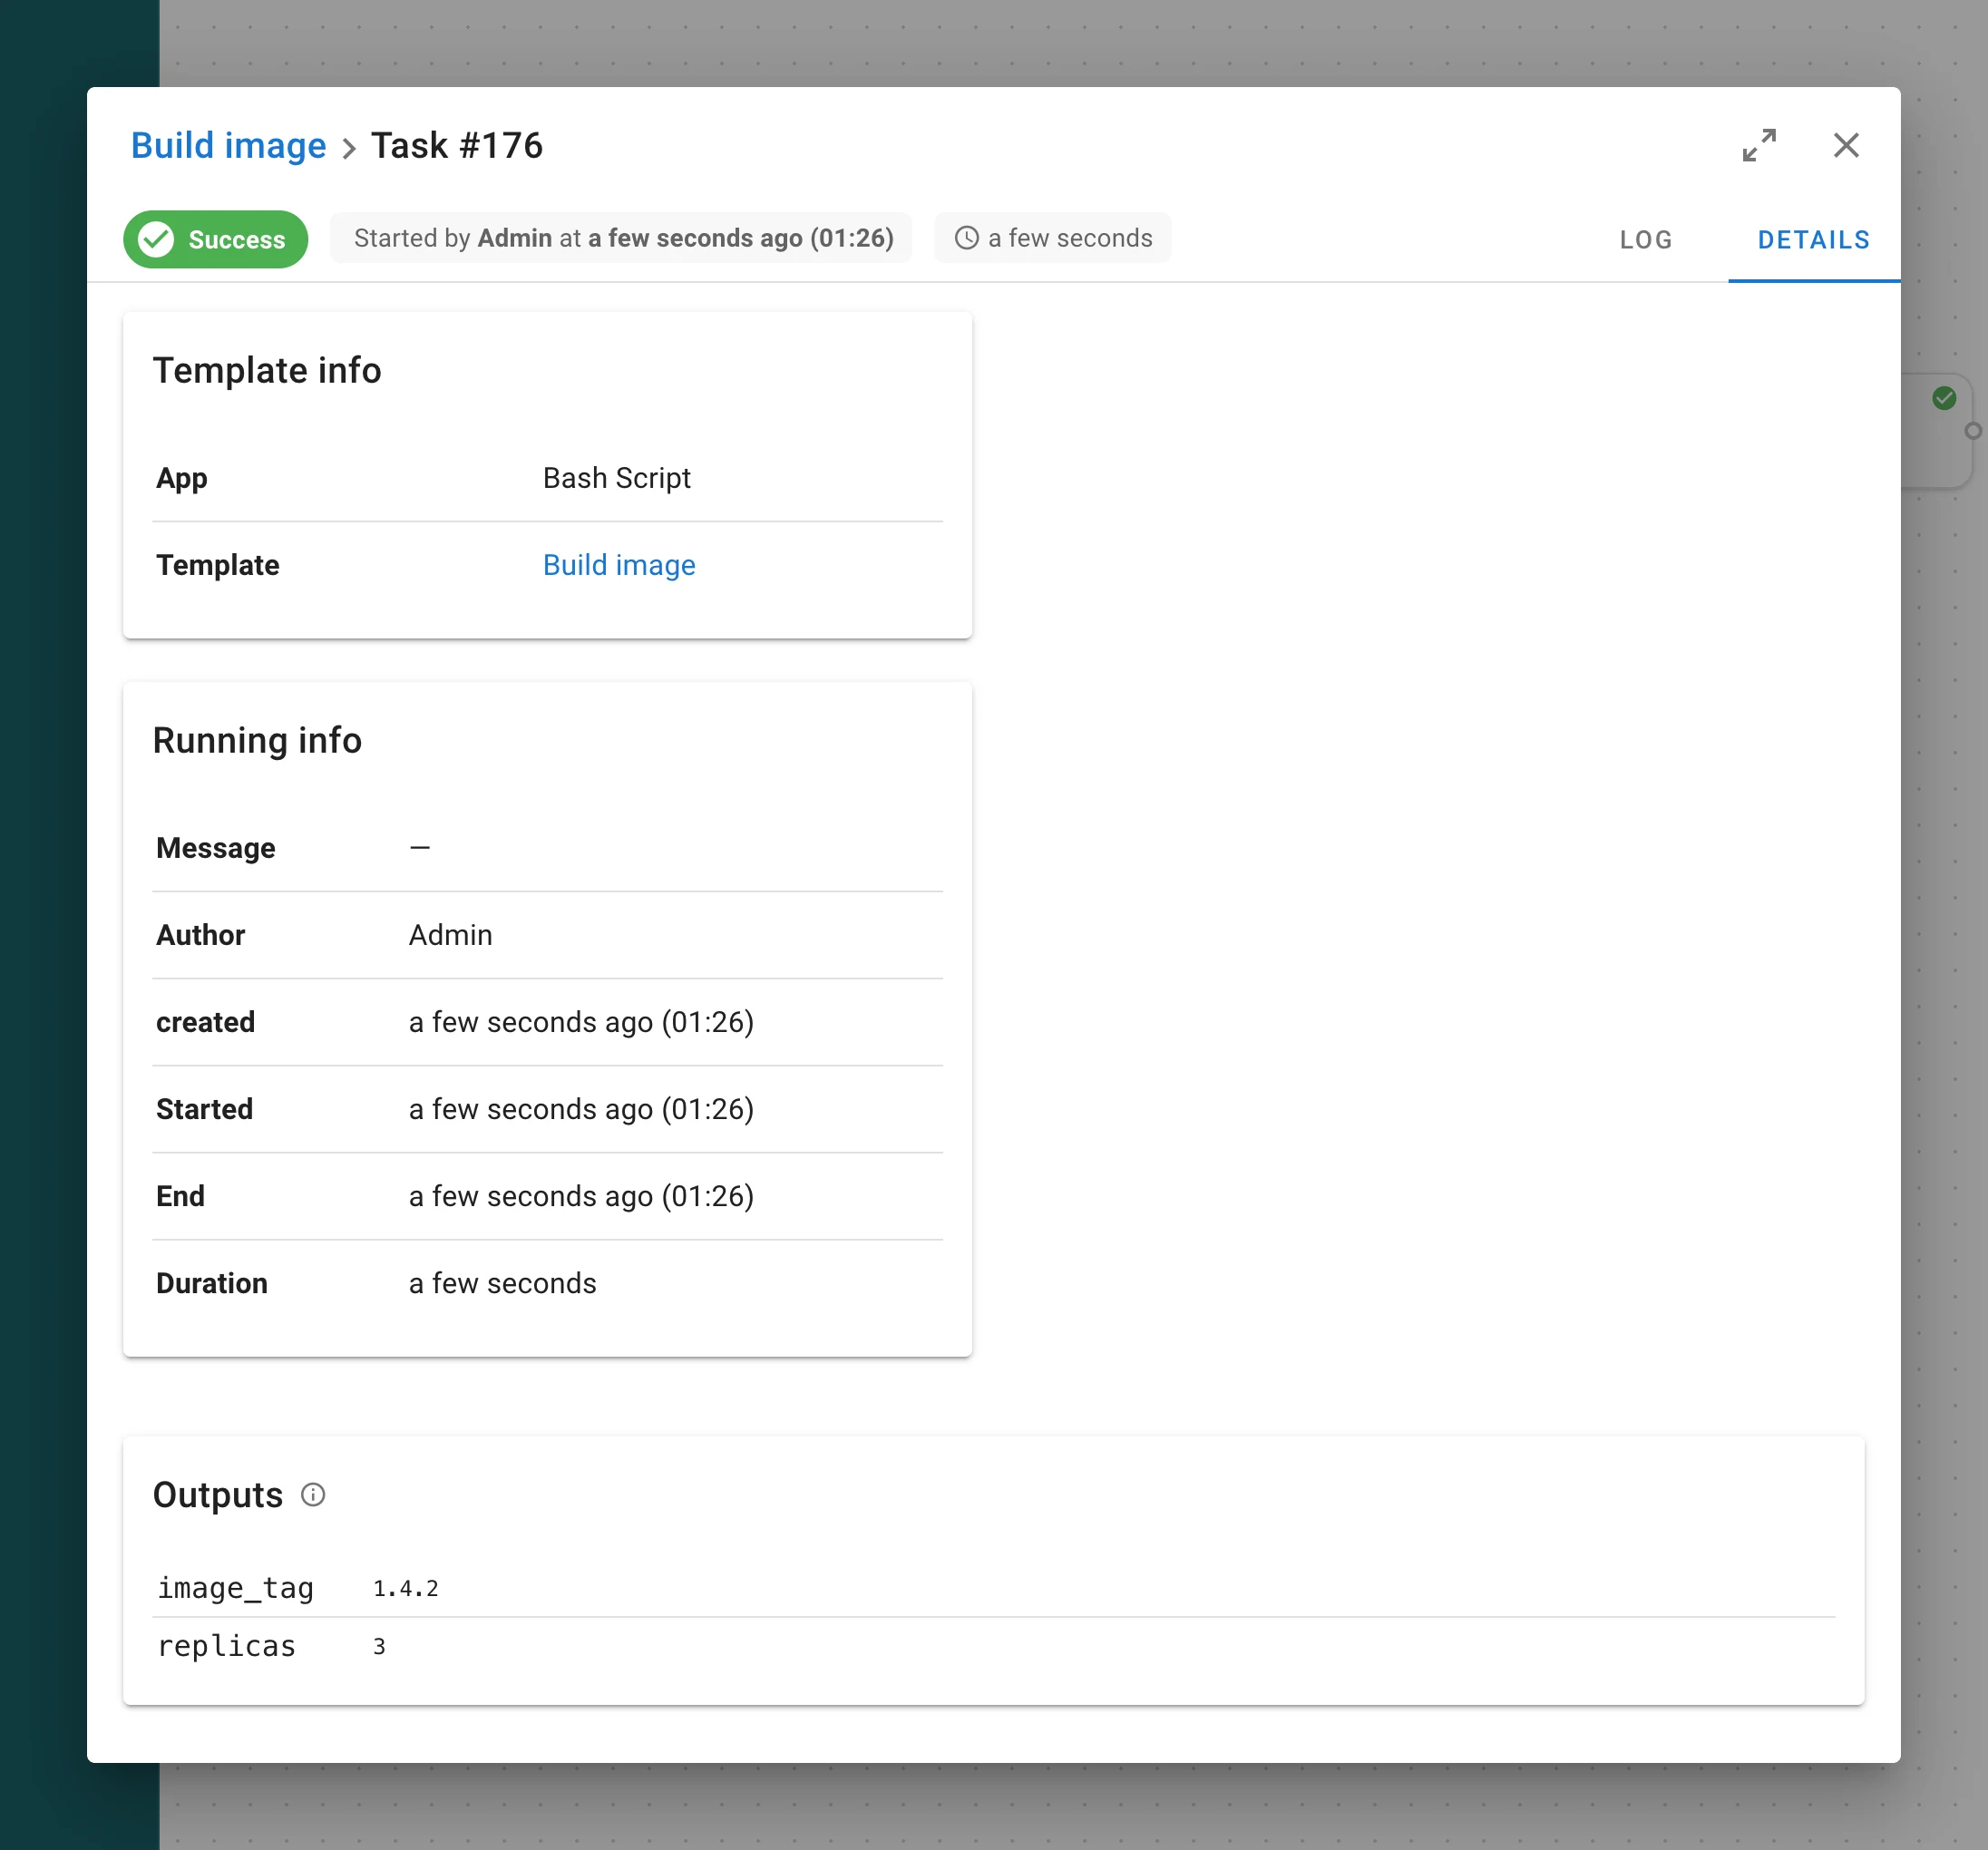Switch to the LOG tab

[1645, 240]
